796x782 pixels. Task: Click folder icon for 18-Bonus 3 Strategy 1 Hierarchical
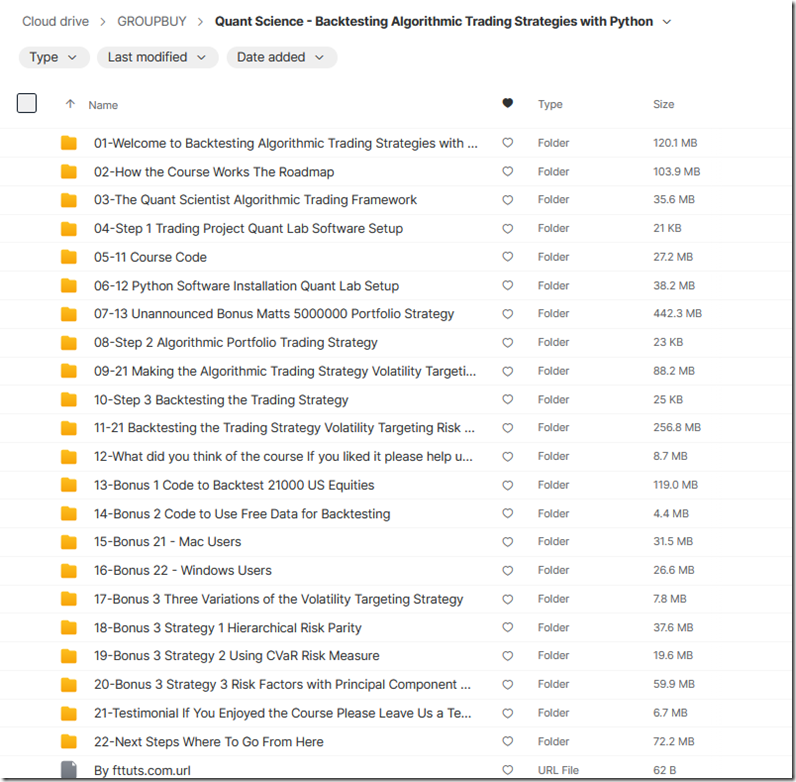(x=68, y=627)
